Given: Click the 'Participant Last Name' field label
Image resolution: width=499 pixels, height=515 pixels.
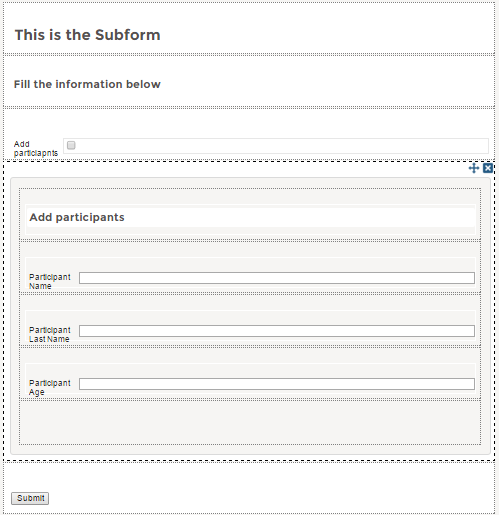Looking at the screenshot, I should coord(50,334).
